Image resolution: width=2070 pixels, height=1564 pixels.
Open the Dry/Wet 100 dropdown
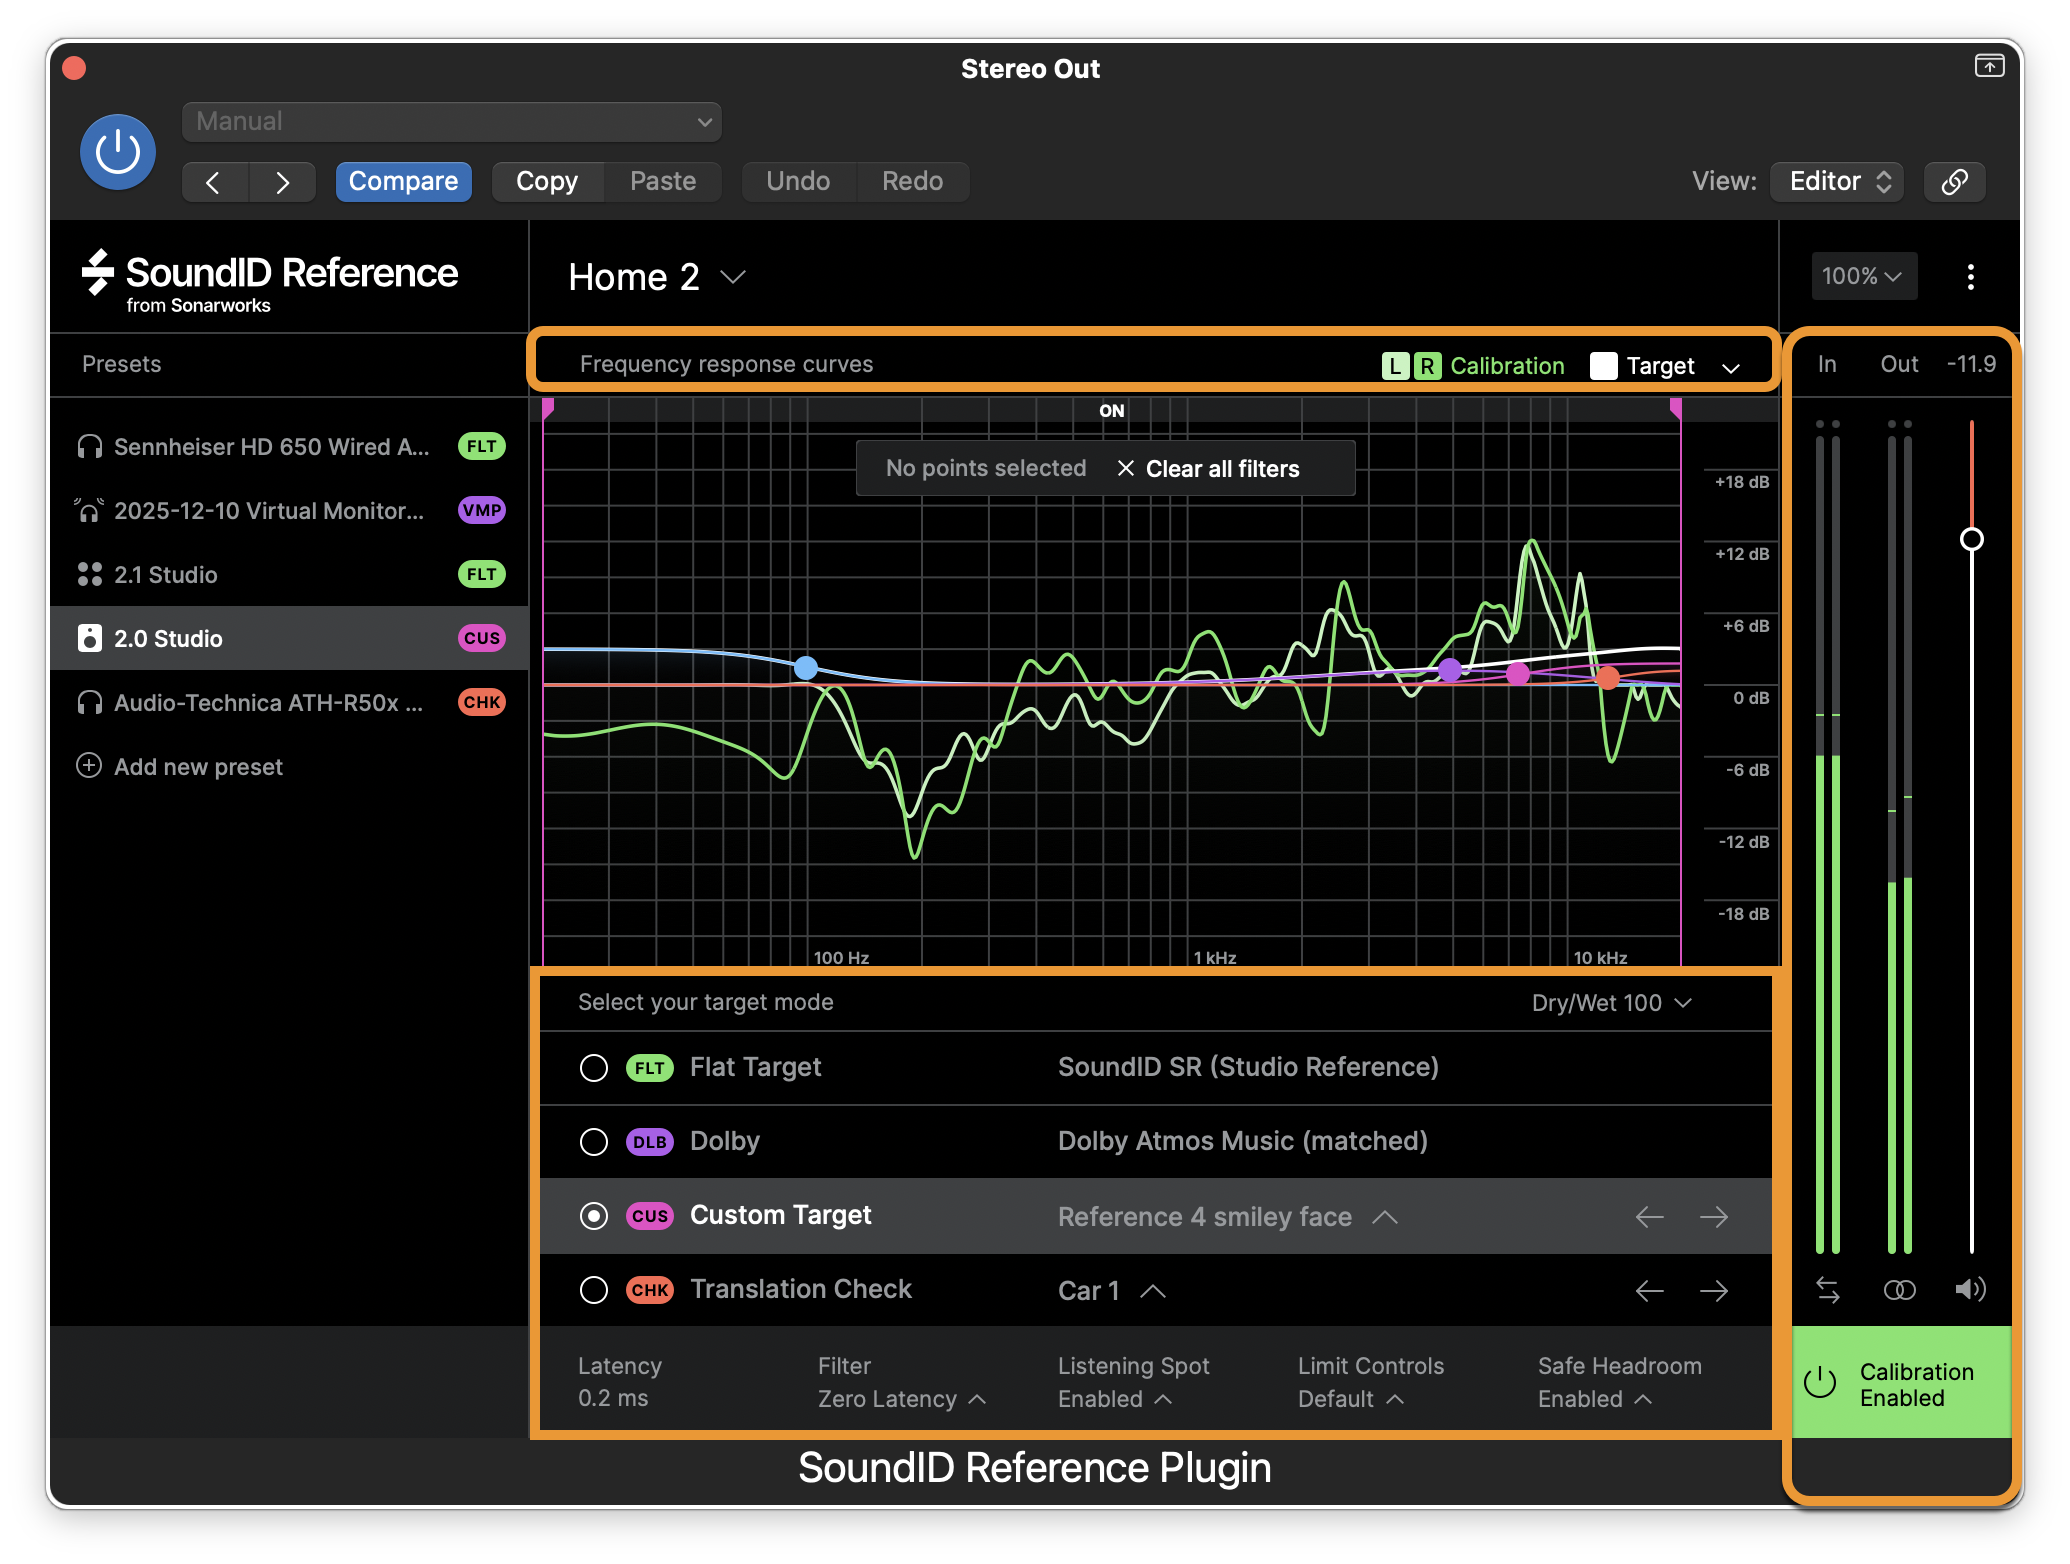[x=1611, y=1003]
